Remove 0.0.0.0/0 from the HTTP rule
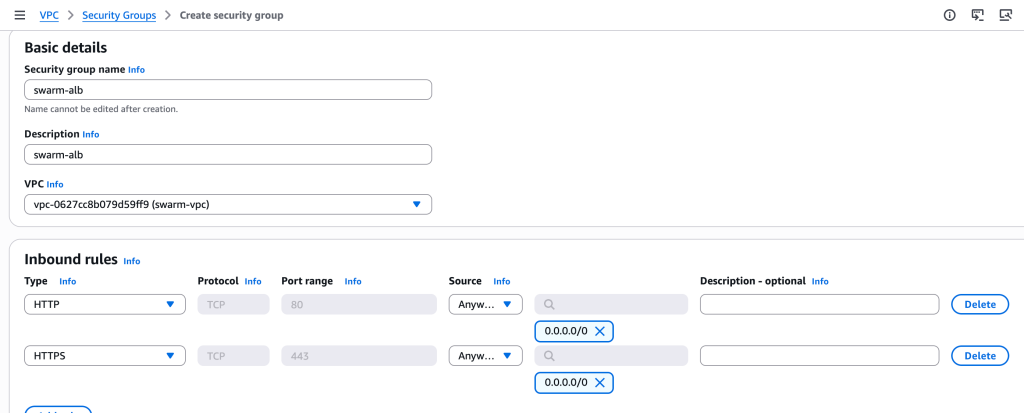Screen dimensions: 1024x413 pyautogui.click(x=600, y=331)
